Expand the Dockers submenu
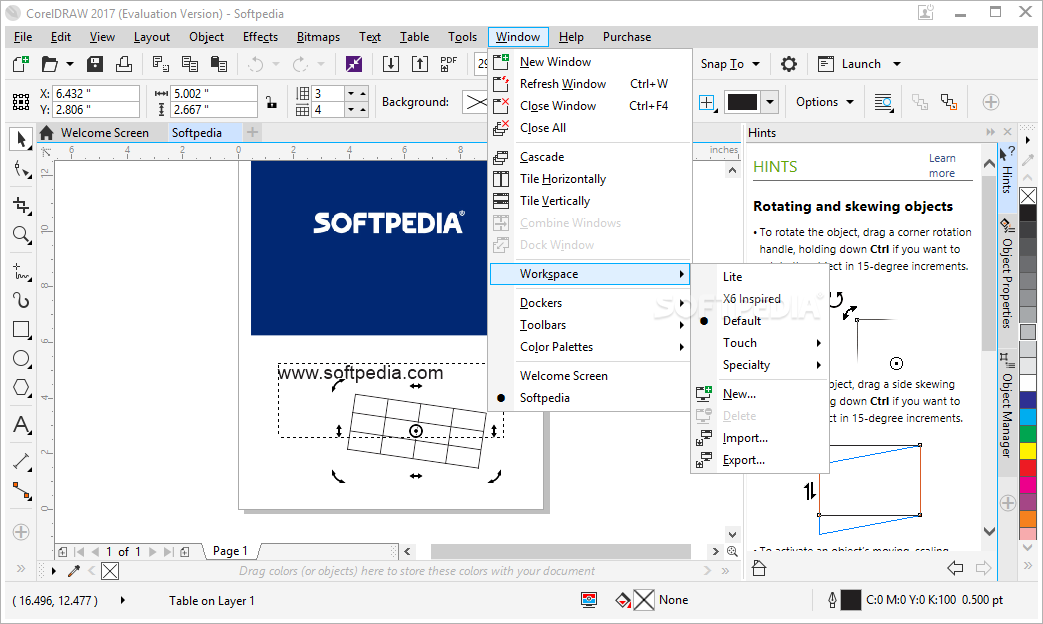1043x624 pixels. click(x=589, y=303)
